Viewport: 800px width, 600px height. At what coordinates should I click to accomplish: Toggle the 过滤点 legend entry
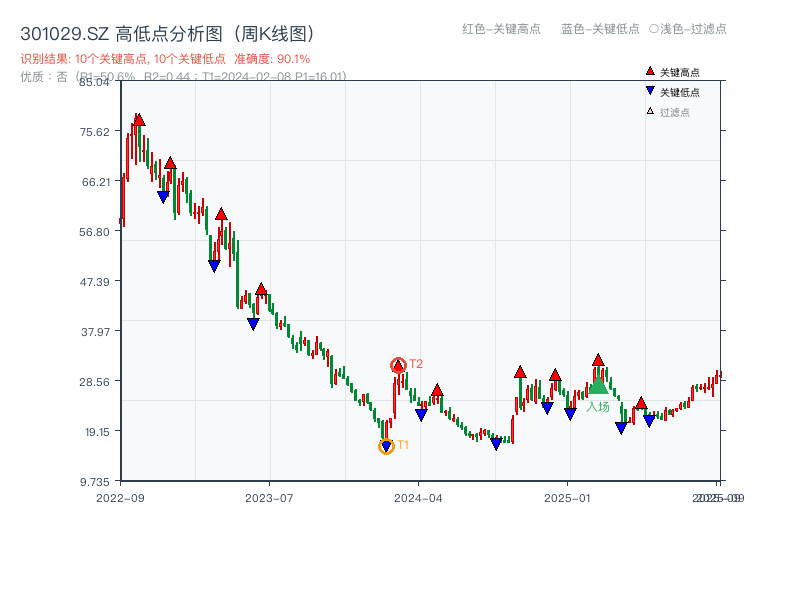[668, 112]
